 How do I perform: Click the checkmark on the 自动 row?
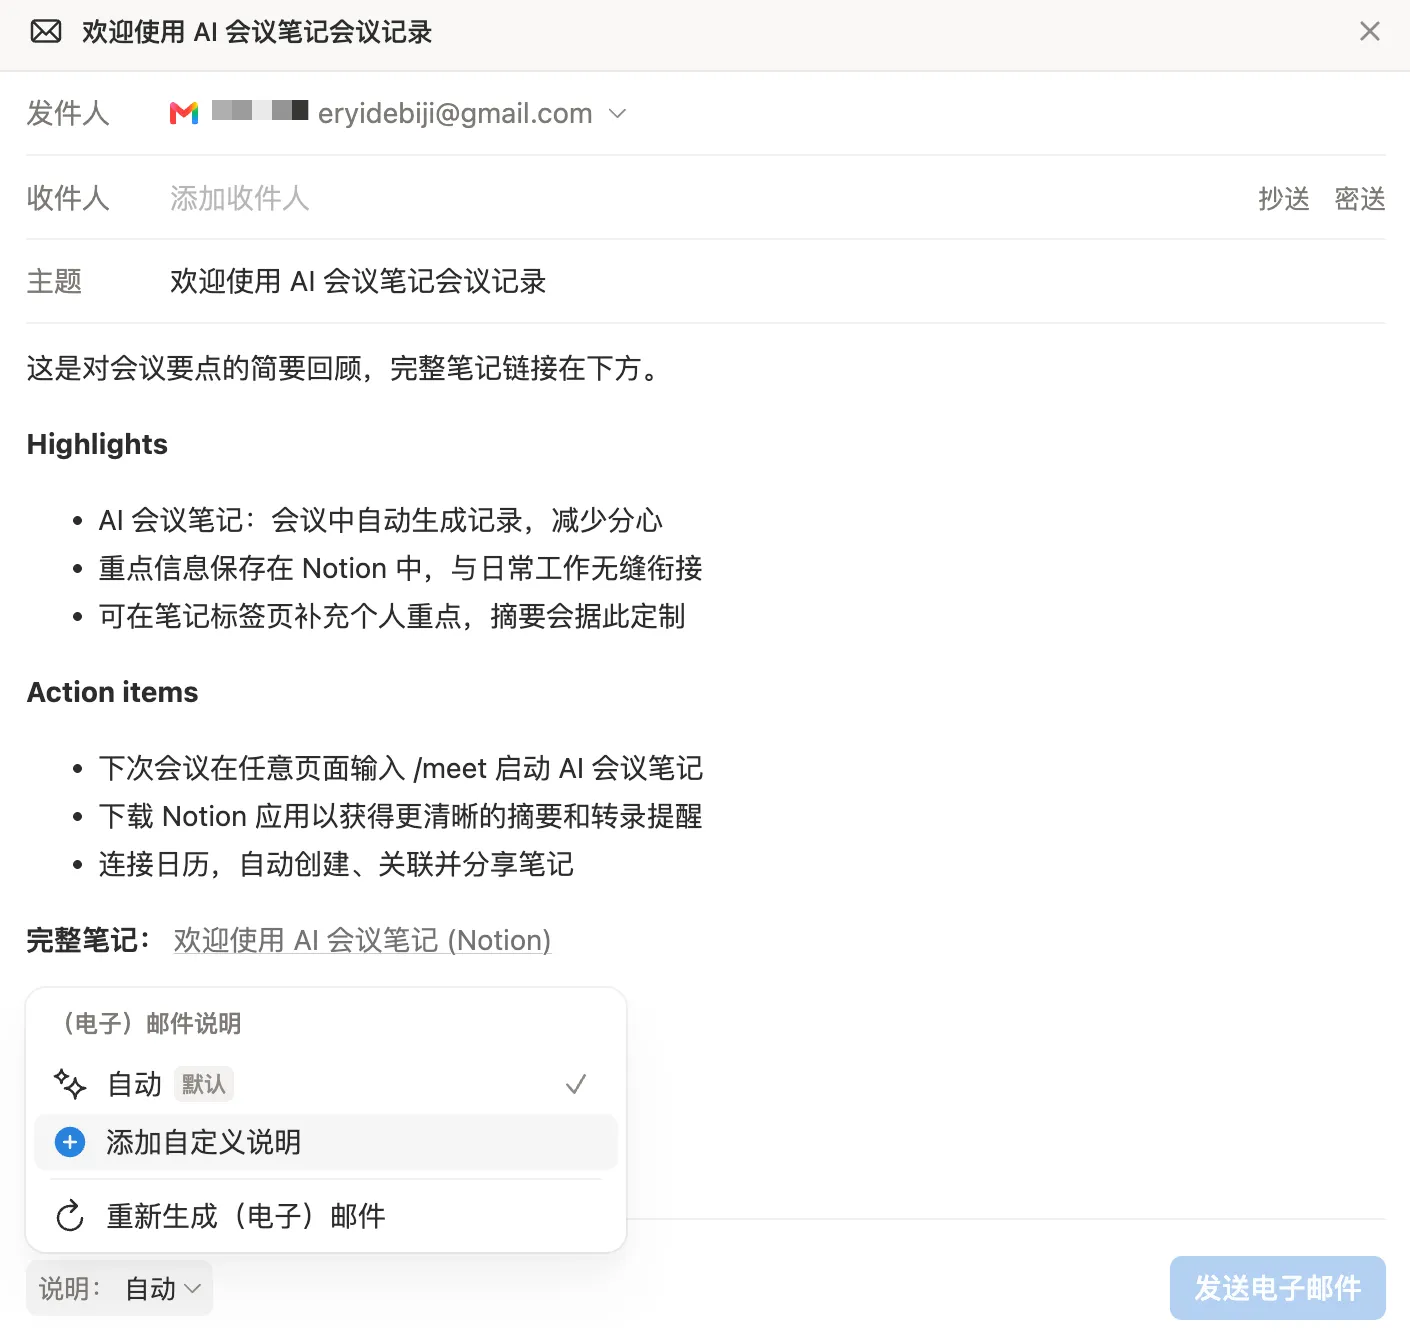(x=576, y=1084)
